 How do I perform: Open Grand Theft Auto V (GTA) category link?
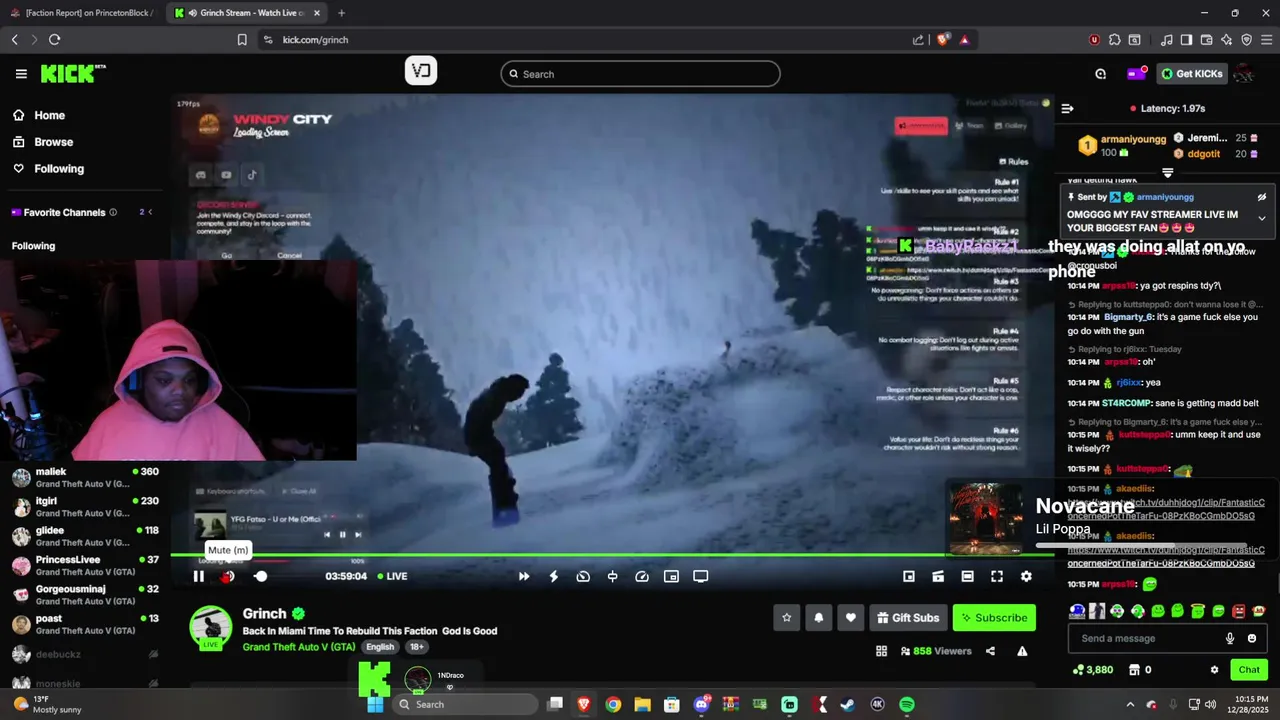[298, 647]
